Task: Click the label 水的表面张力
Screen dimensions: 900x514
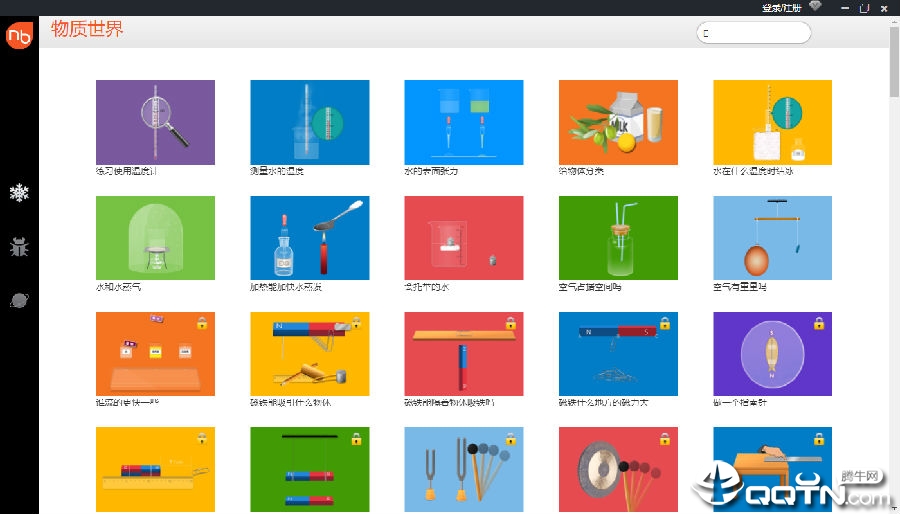Action: tap(431, 171)
